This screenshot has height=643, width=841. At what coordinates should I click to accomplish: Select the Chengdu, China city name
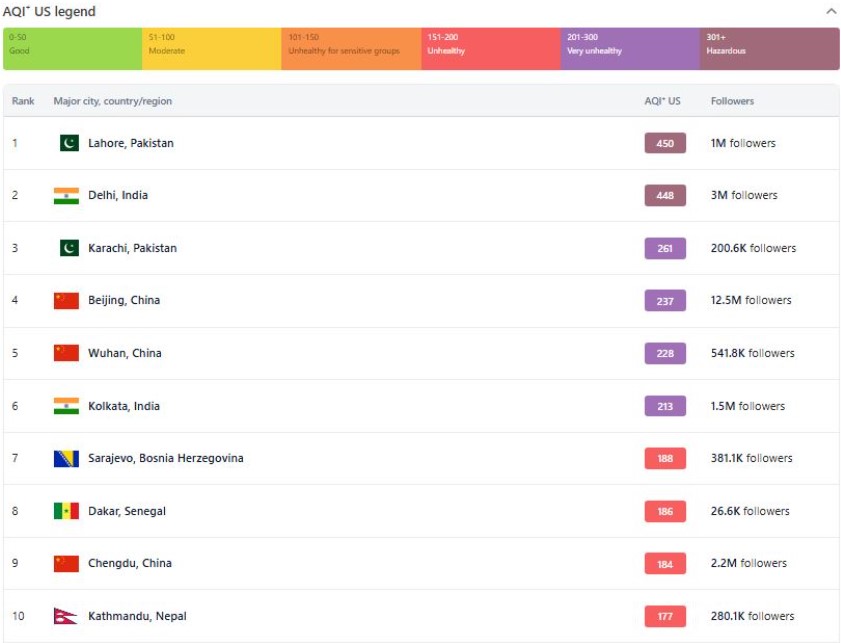(x=129, y=563)
